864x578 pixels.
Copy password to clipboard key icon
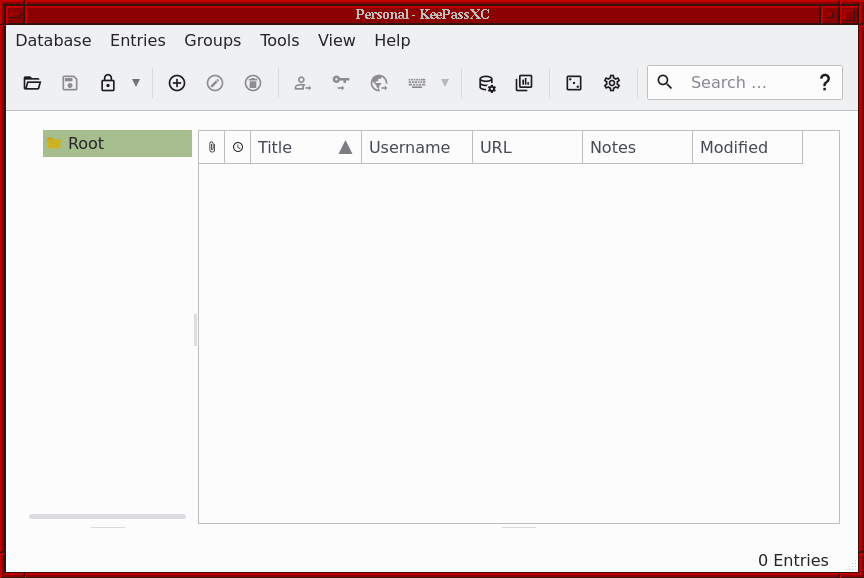(x=341, y=83)
